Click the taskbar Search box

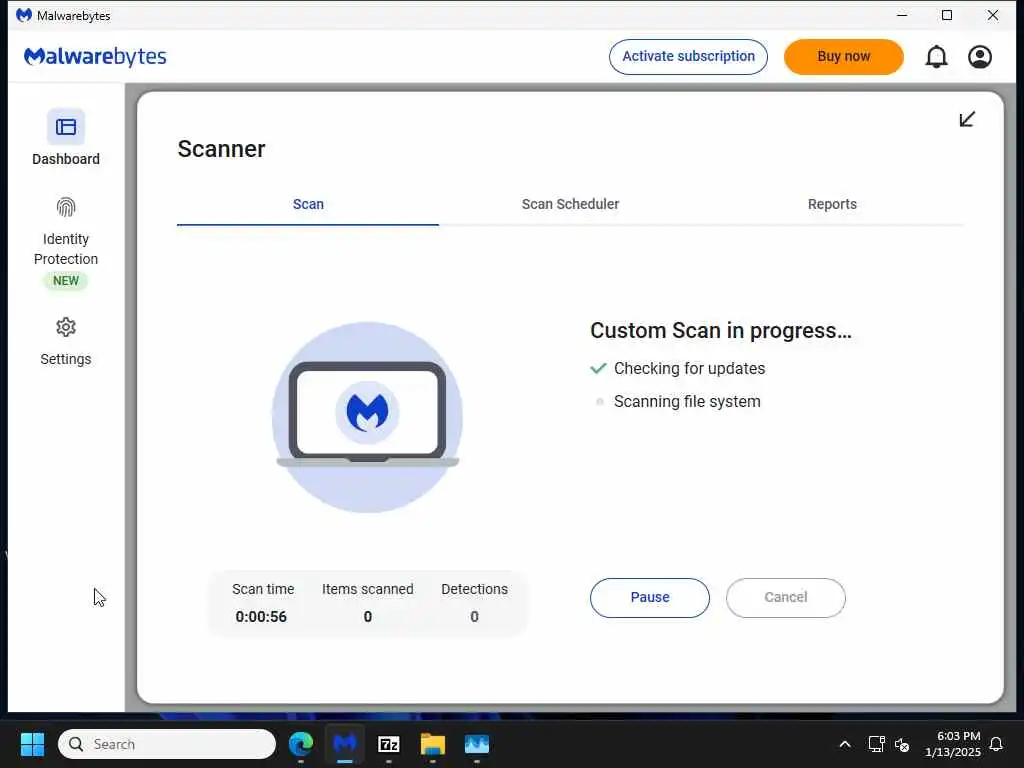pyautogui.click(x=167, y=744)
